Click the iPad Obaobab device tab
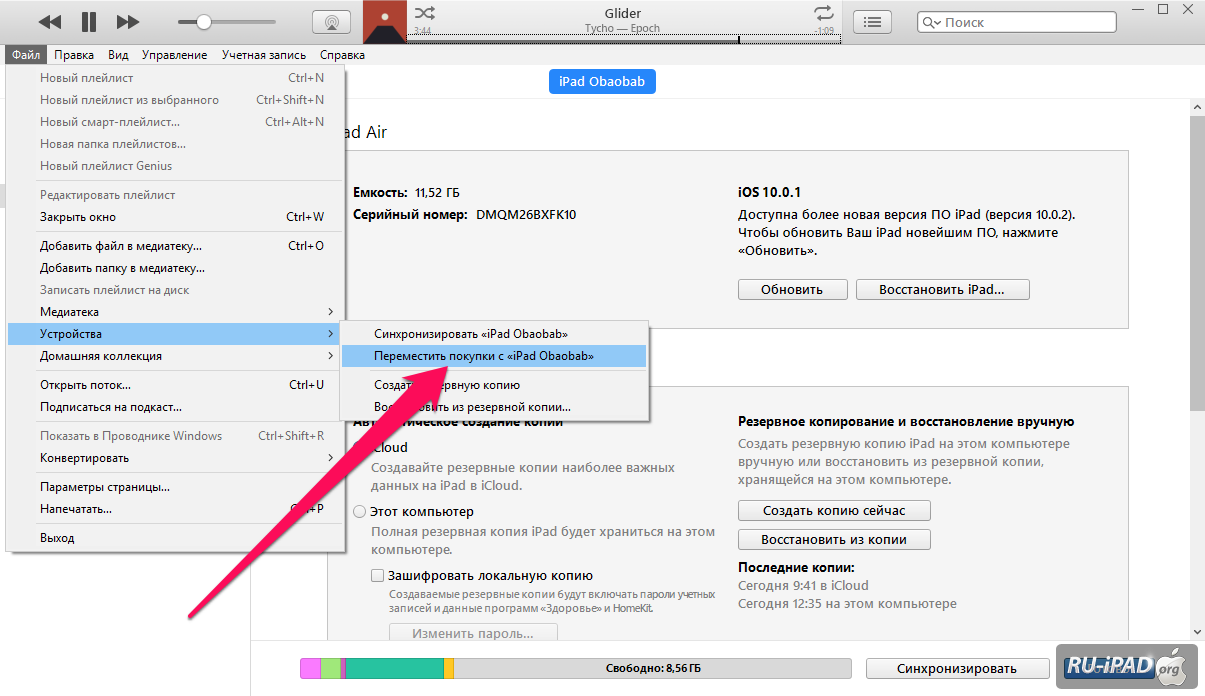This screenshot has height=696, width=1205. [602, 82]
